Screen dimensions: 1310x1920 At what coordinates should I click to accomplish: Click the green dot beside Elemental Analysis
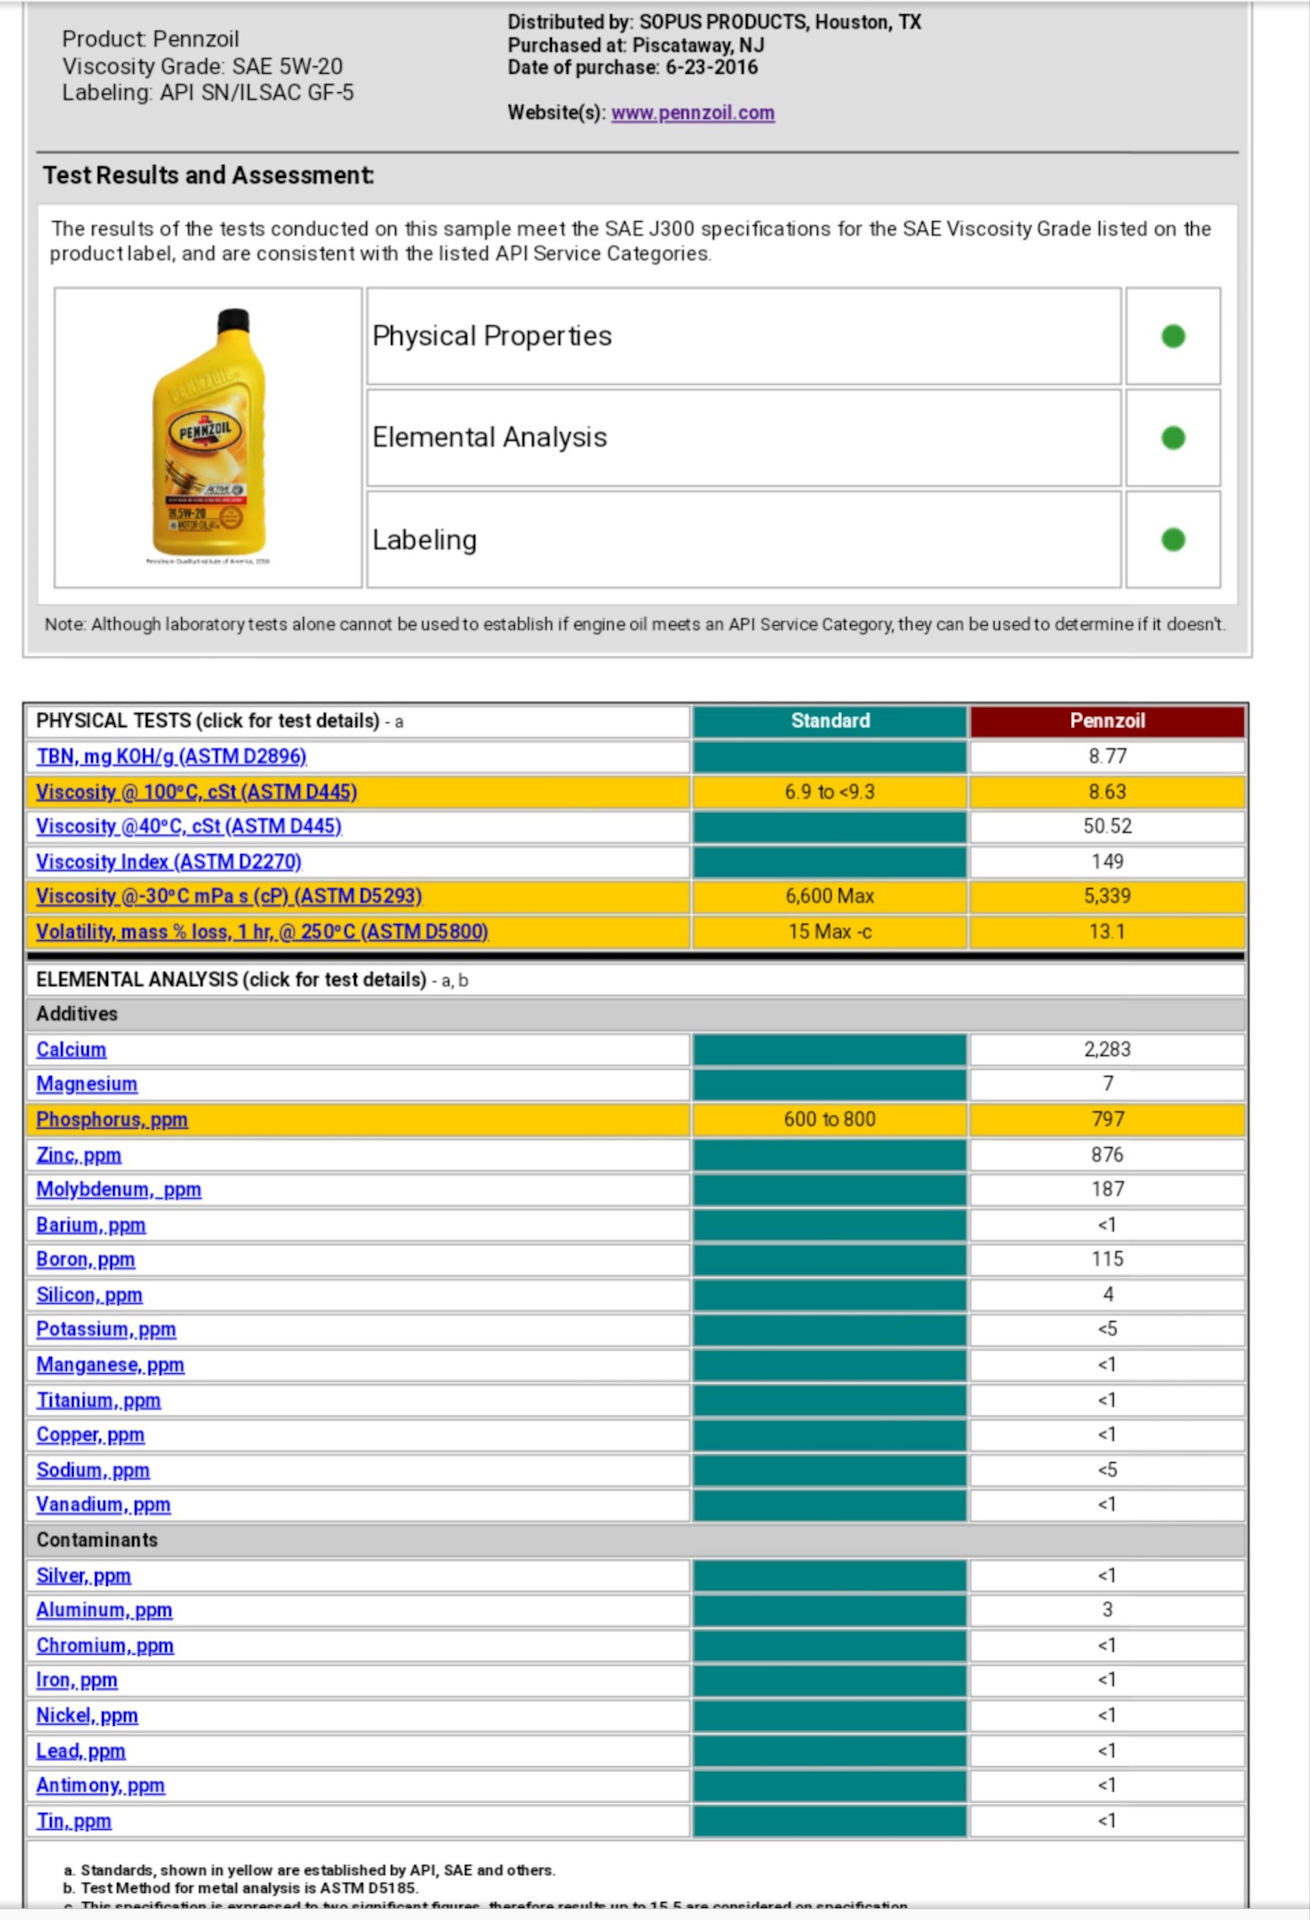point(1173,438)
